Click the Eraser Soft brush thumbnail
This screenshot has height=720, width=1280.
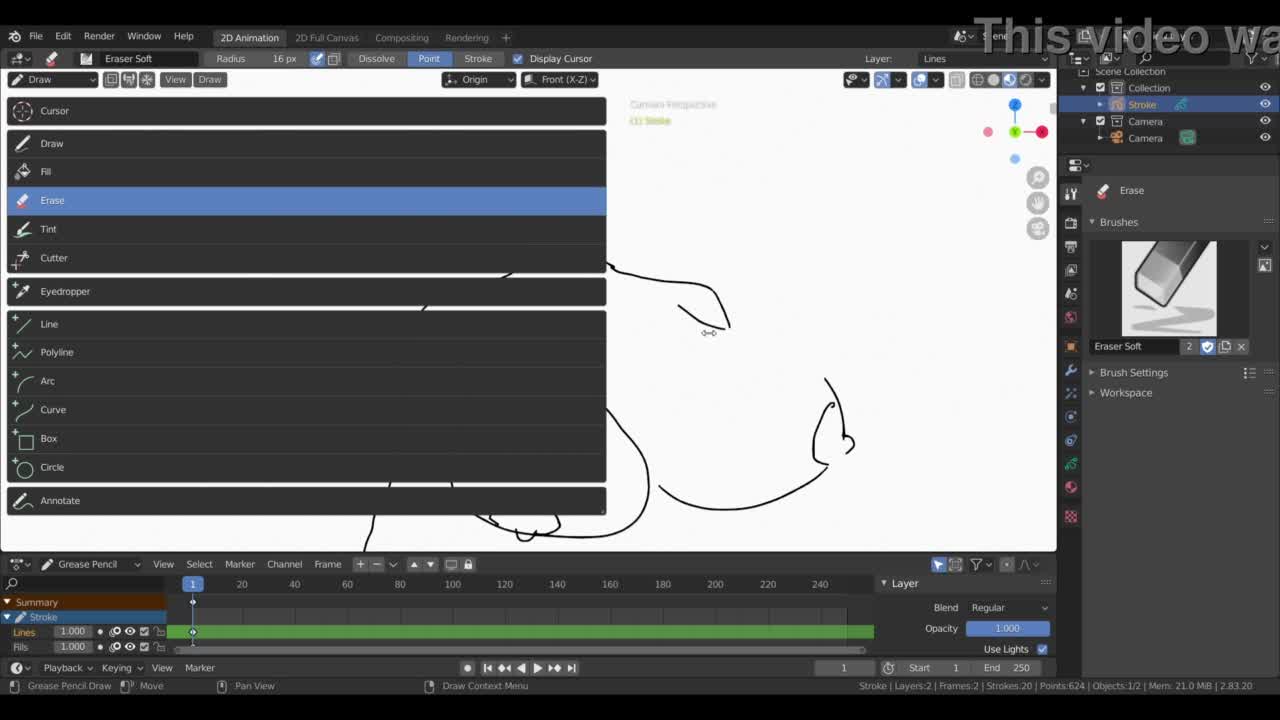point(1169,288)
